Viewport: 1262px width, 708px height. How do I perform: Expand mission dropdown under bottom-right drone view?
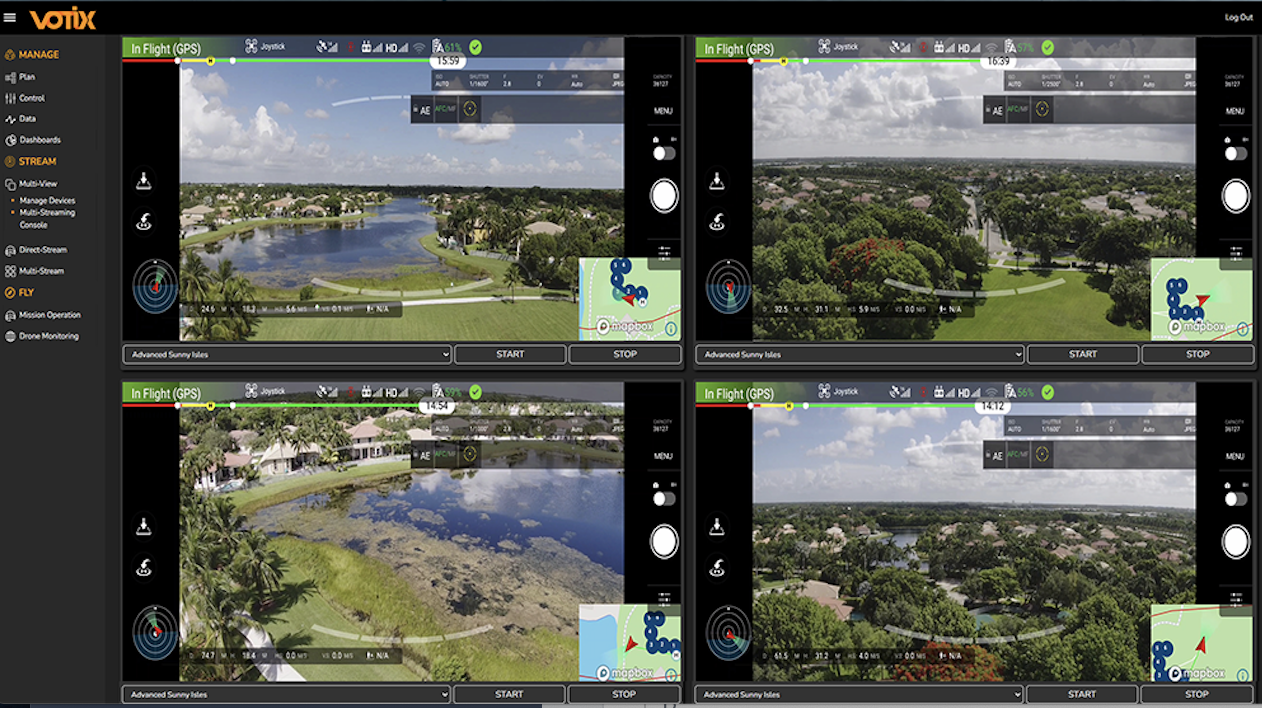(860, 694)
